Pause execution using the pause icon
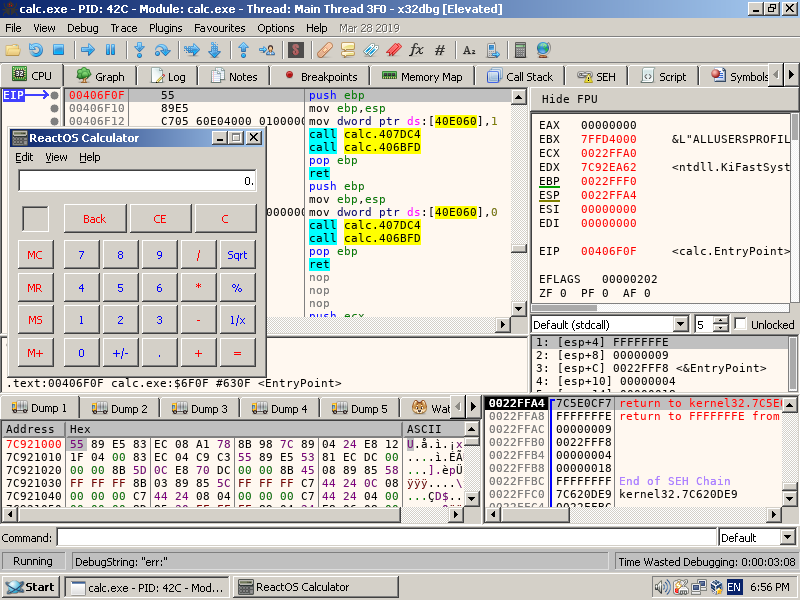The width and height of the screenshot is (800, 600). click(111, 50)
